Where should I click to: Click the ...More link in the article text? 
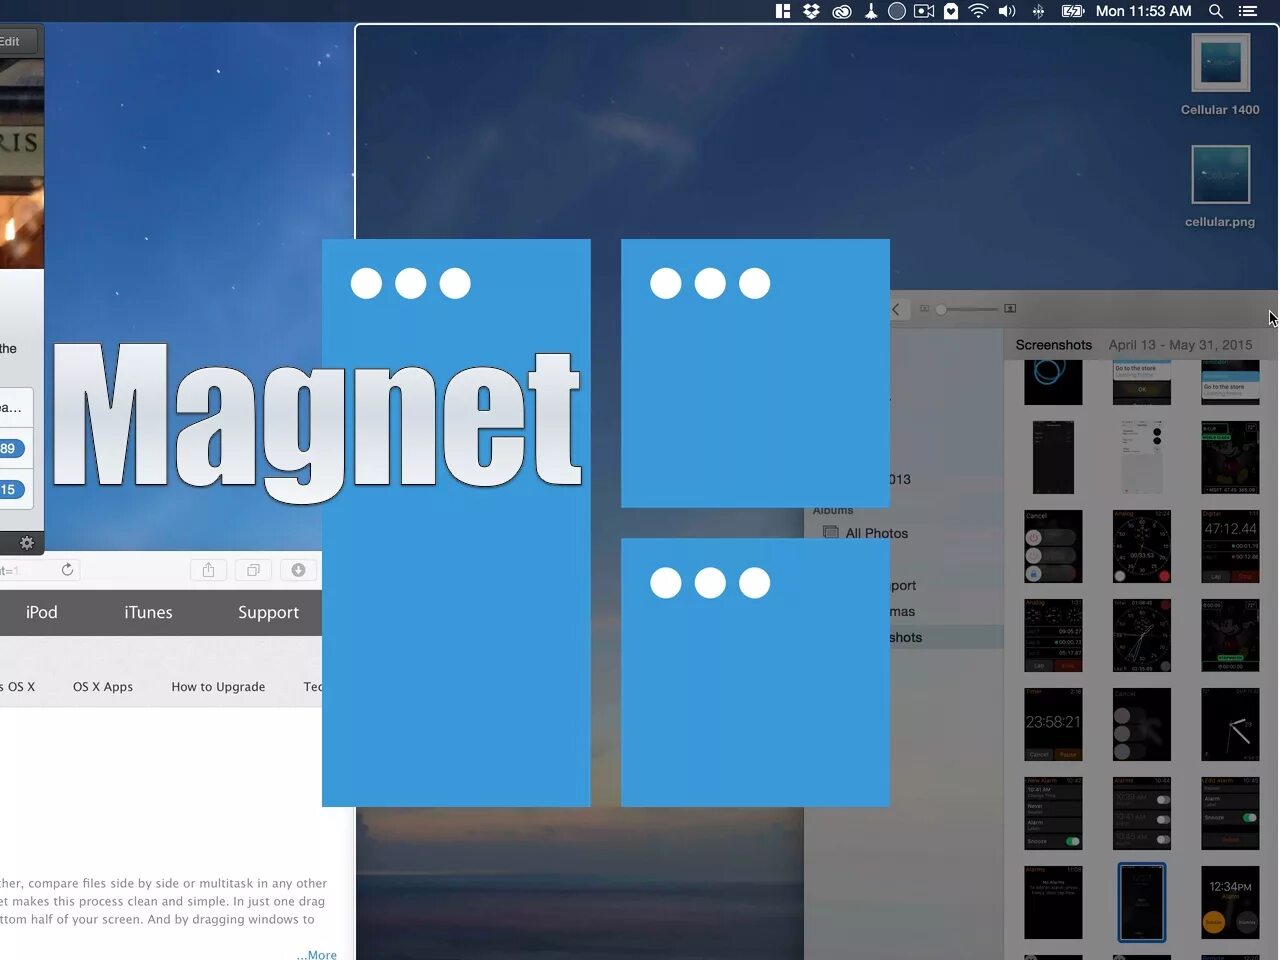point(317,954)
